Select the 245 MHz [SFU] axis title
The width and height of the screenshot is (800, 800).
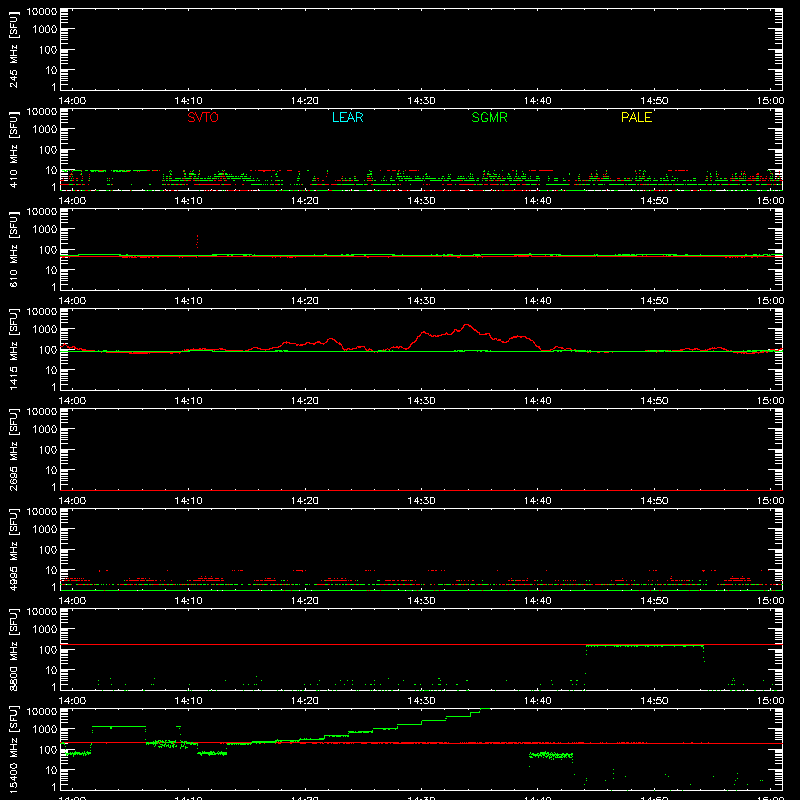tap(14, 49)
